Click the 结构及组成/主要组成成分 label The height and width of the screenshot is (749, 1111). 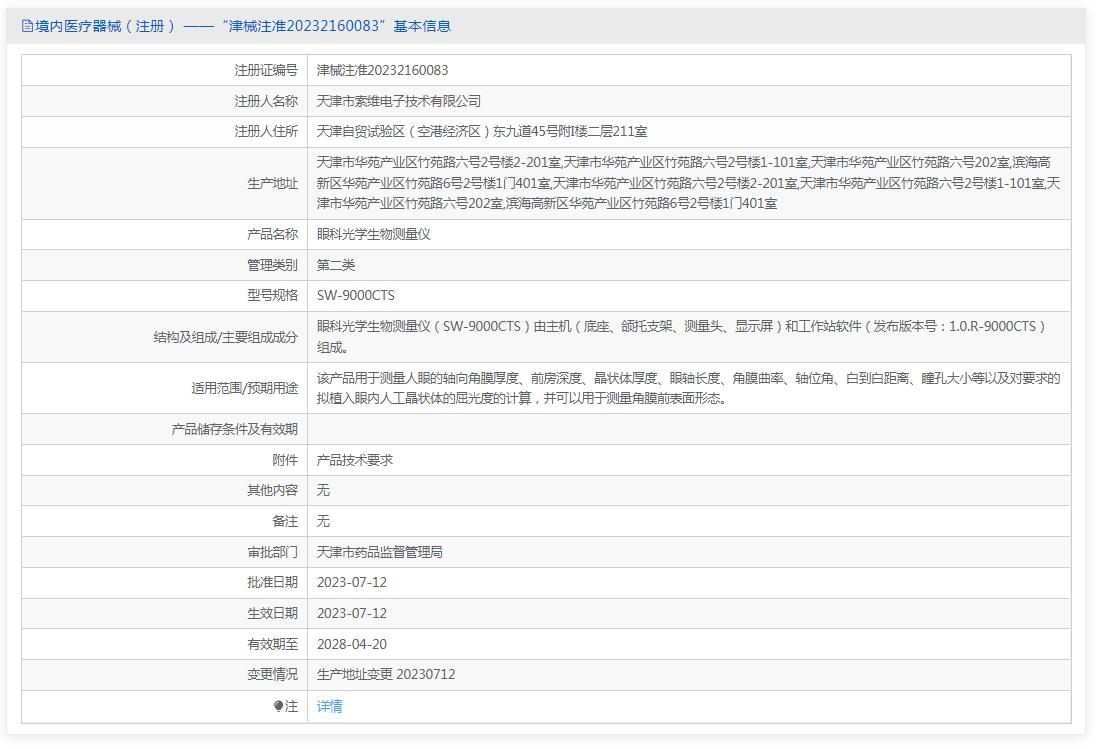tap(225, 337)
